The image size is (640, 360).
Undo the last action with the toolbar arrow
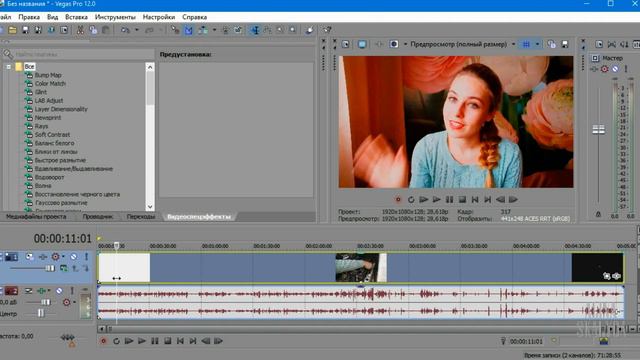(125, 30)
